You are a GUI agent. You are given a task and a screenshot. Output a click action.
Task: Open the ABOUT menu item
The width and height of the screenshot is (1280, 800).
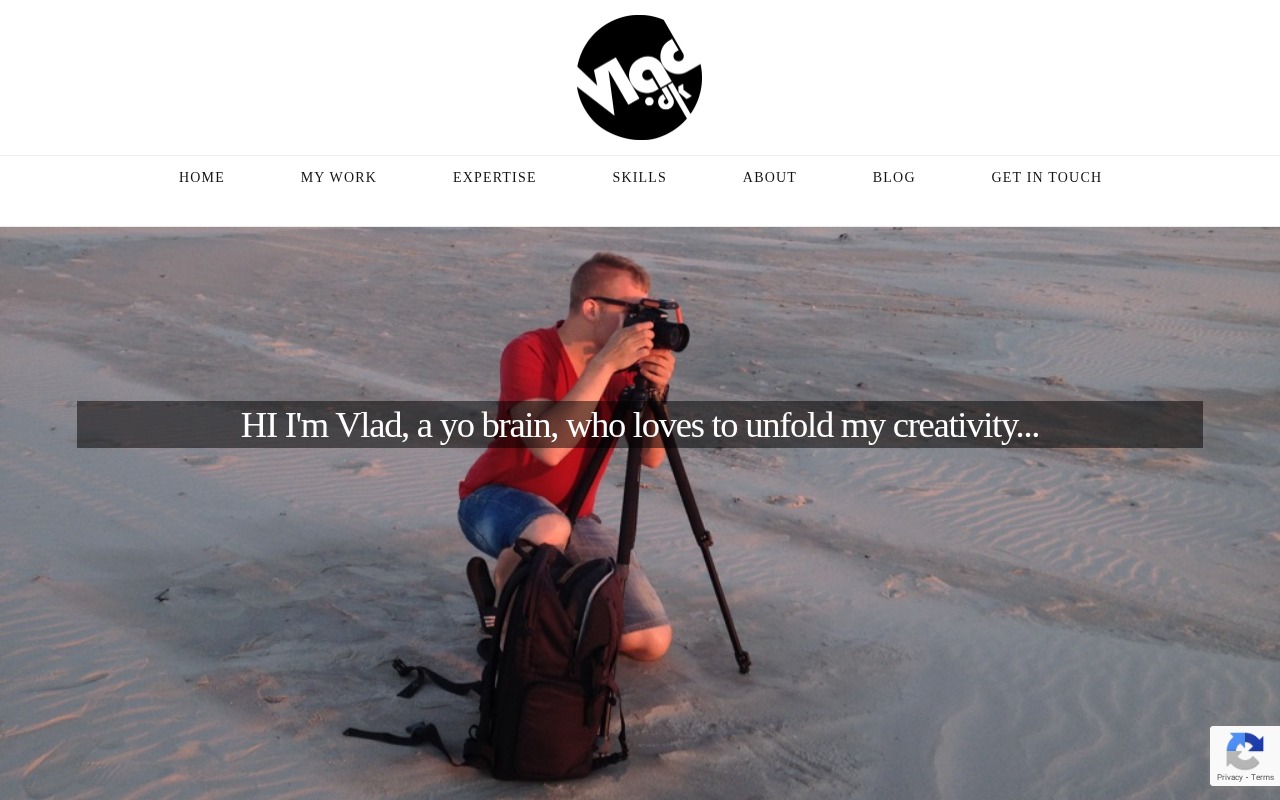click(770, 178)
